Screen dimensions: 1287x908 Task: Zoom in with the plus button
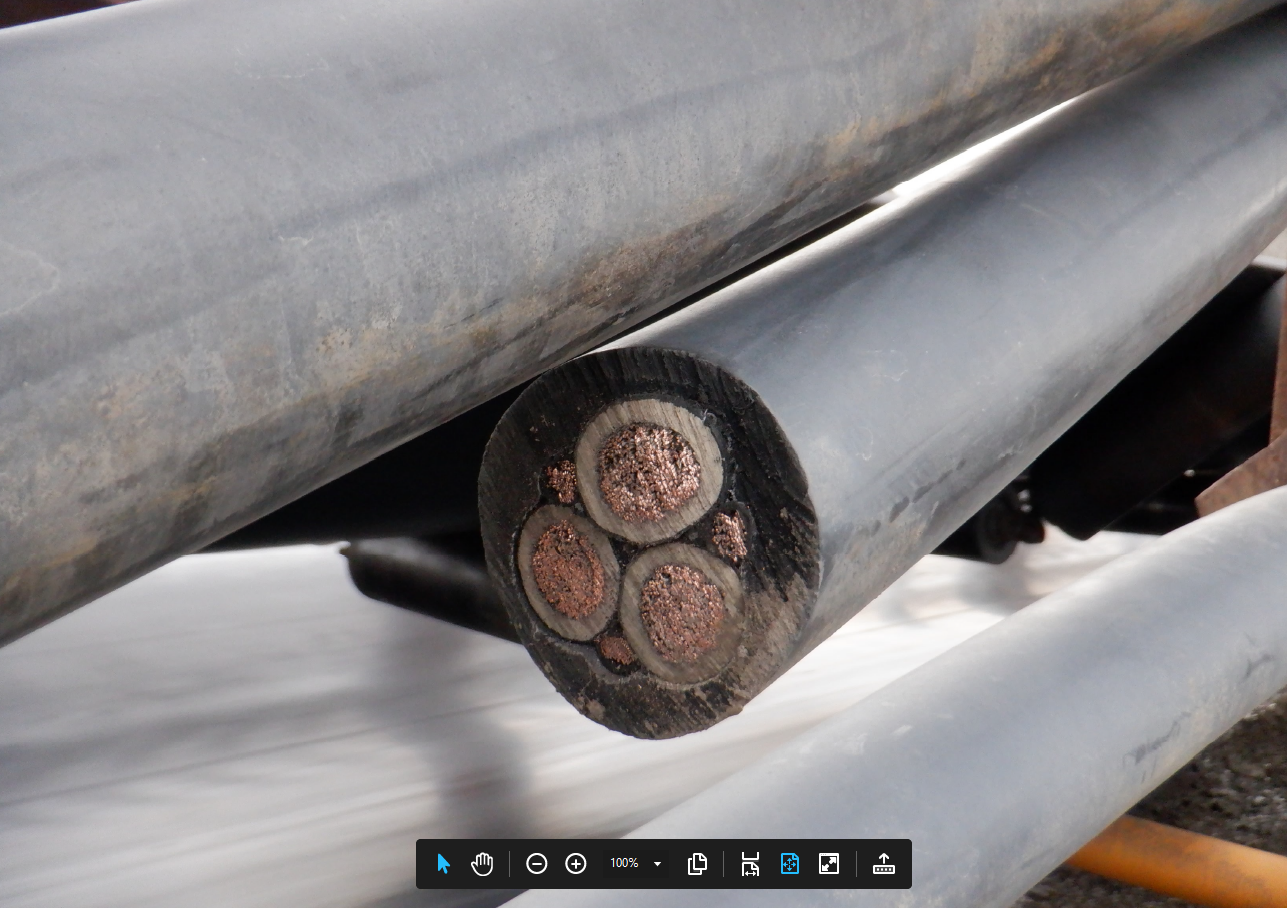[x=576, y=864]
